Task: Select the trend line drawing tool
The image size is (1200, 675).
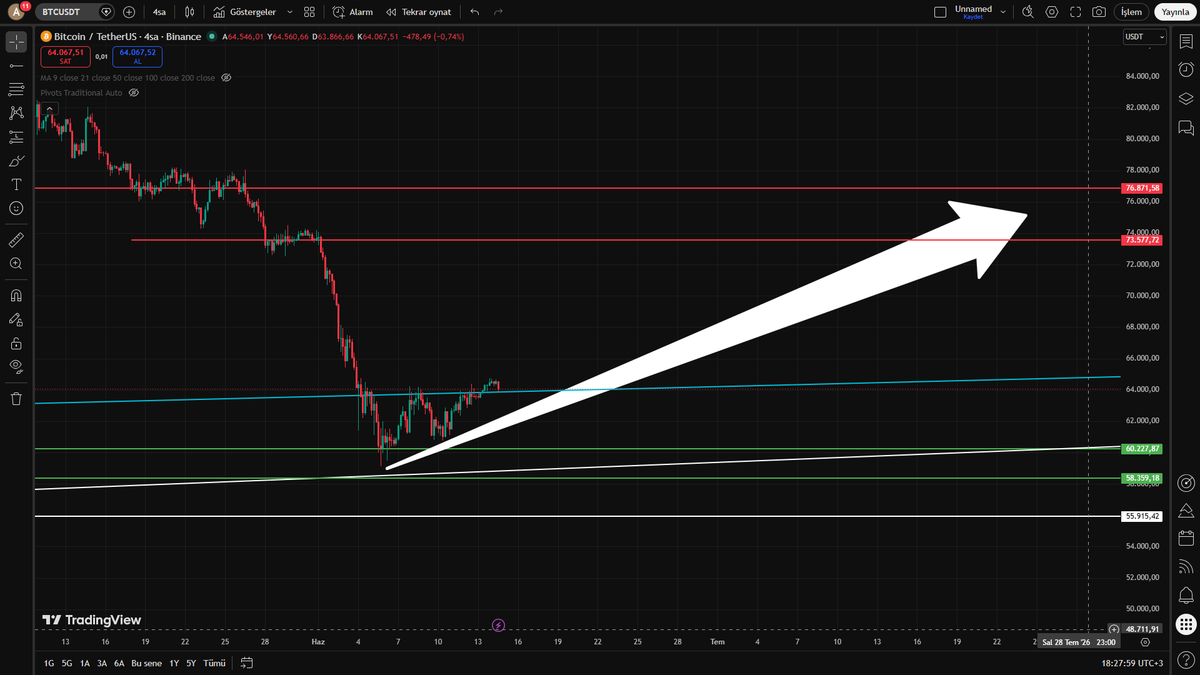Action: tap(16, 65)
